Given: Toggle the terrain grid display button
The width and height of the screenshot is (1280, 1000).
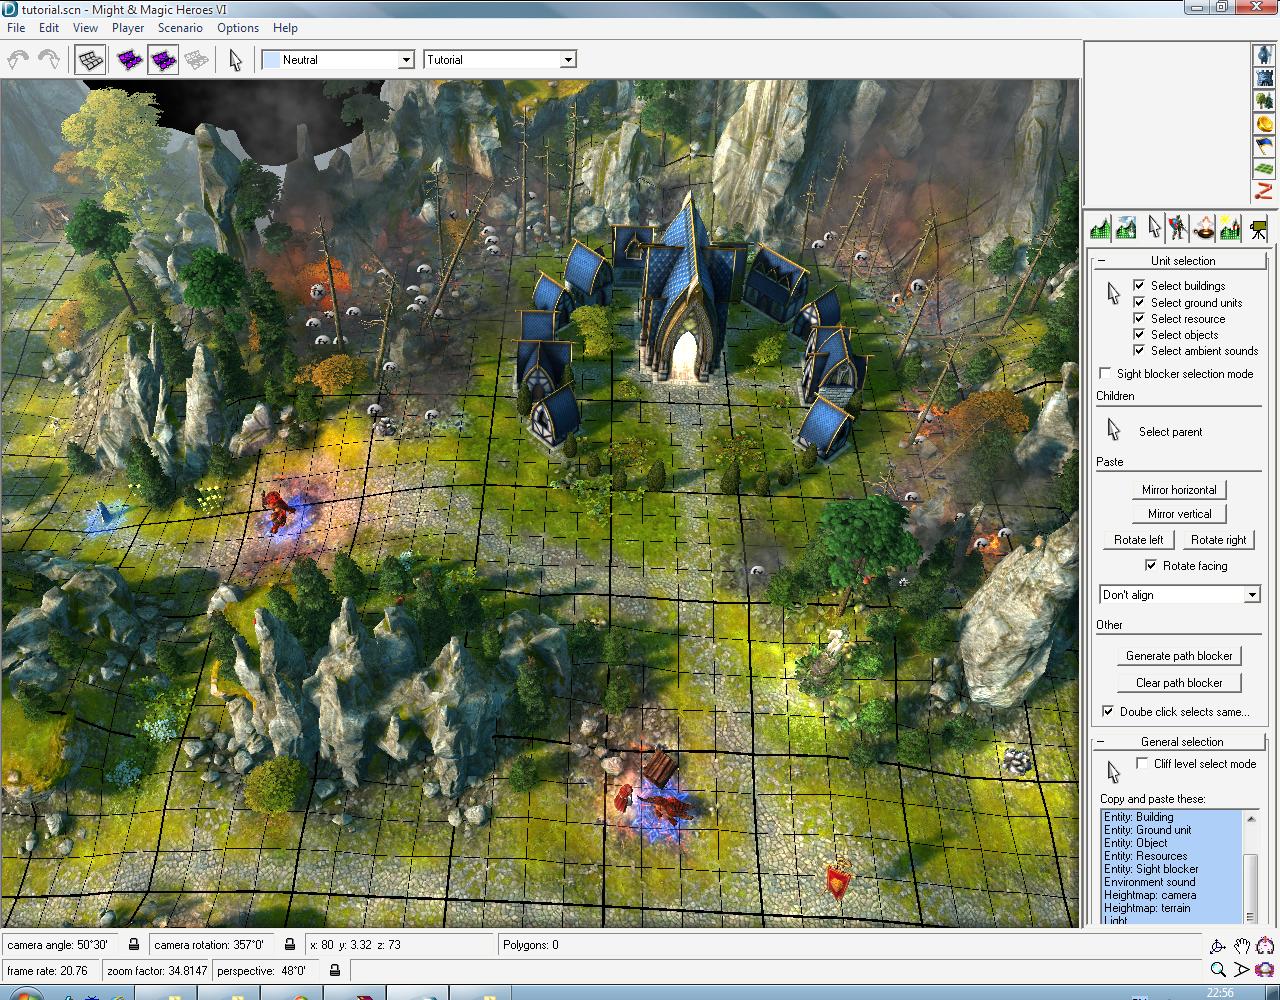Looking at the screenshot, I should [90, 60].
